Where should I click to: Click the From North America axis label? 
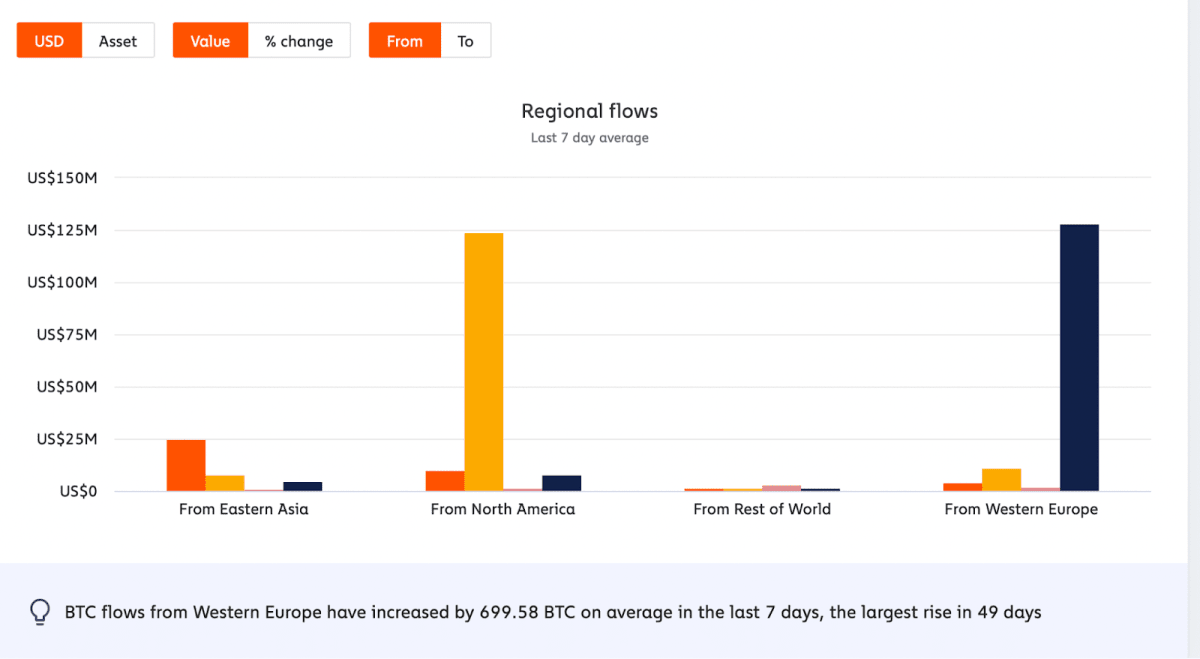click(502, 509)
